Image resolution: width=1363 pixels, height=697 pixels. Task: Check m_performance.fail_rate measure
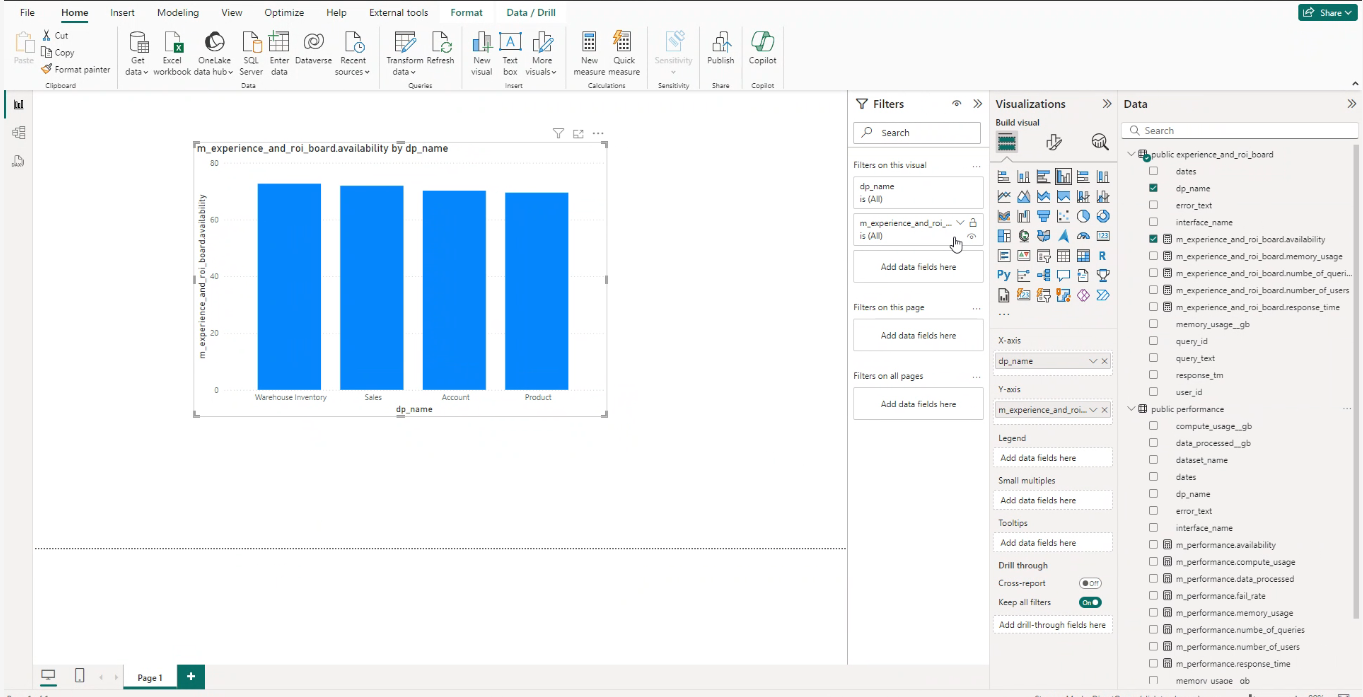(1153, 596)
